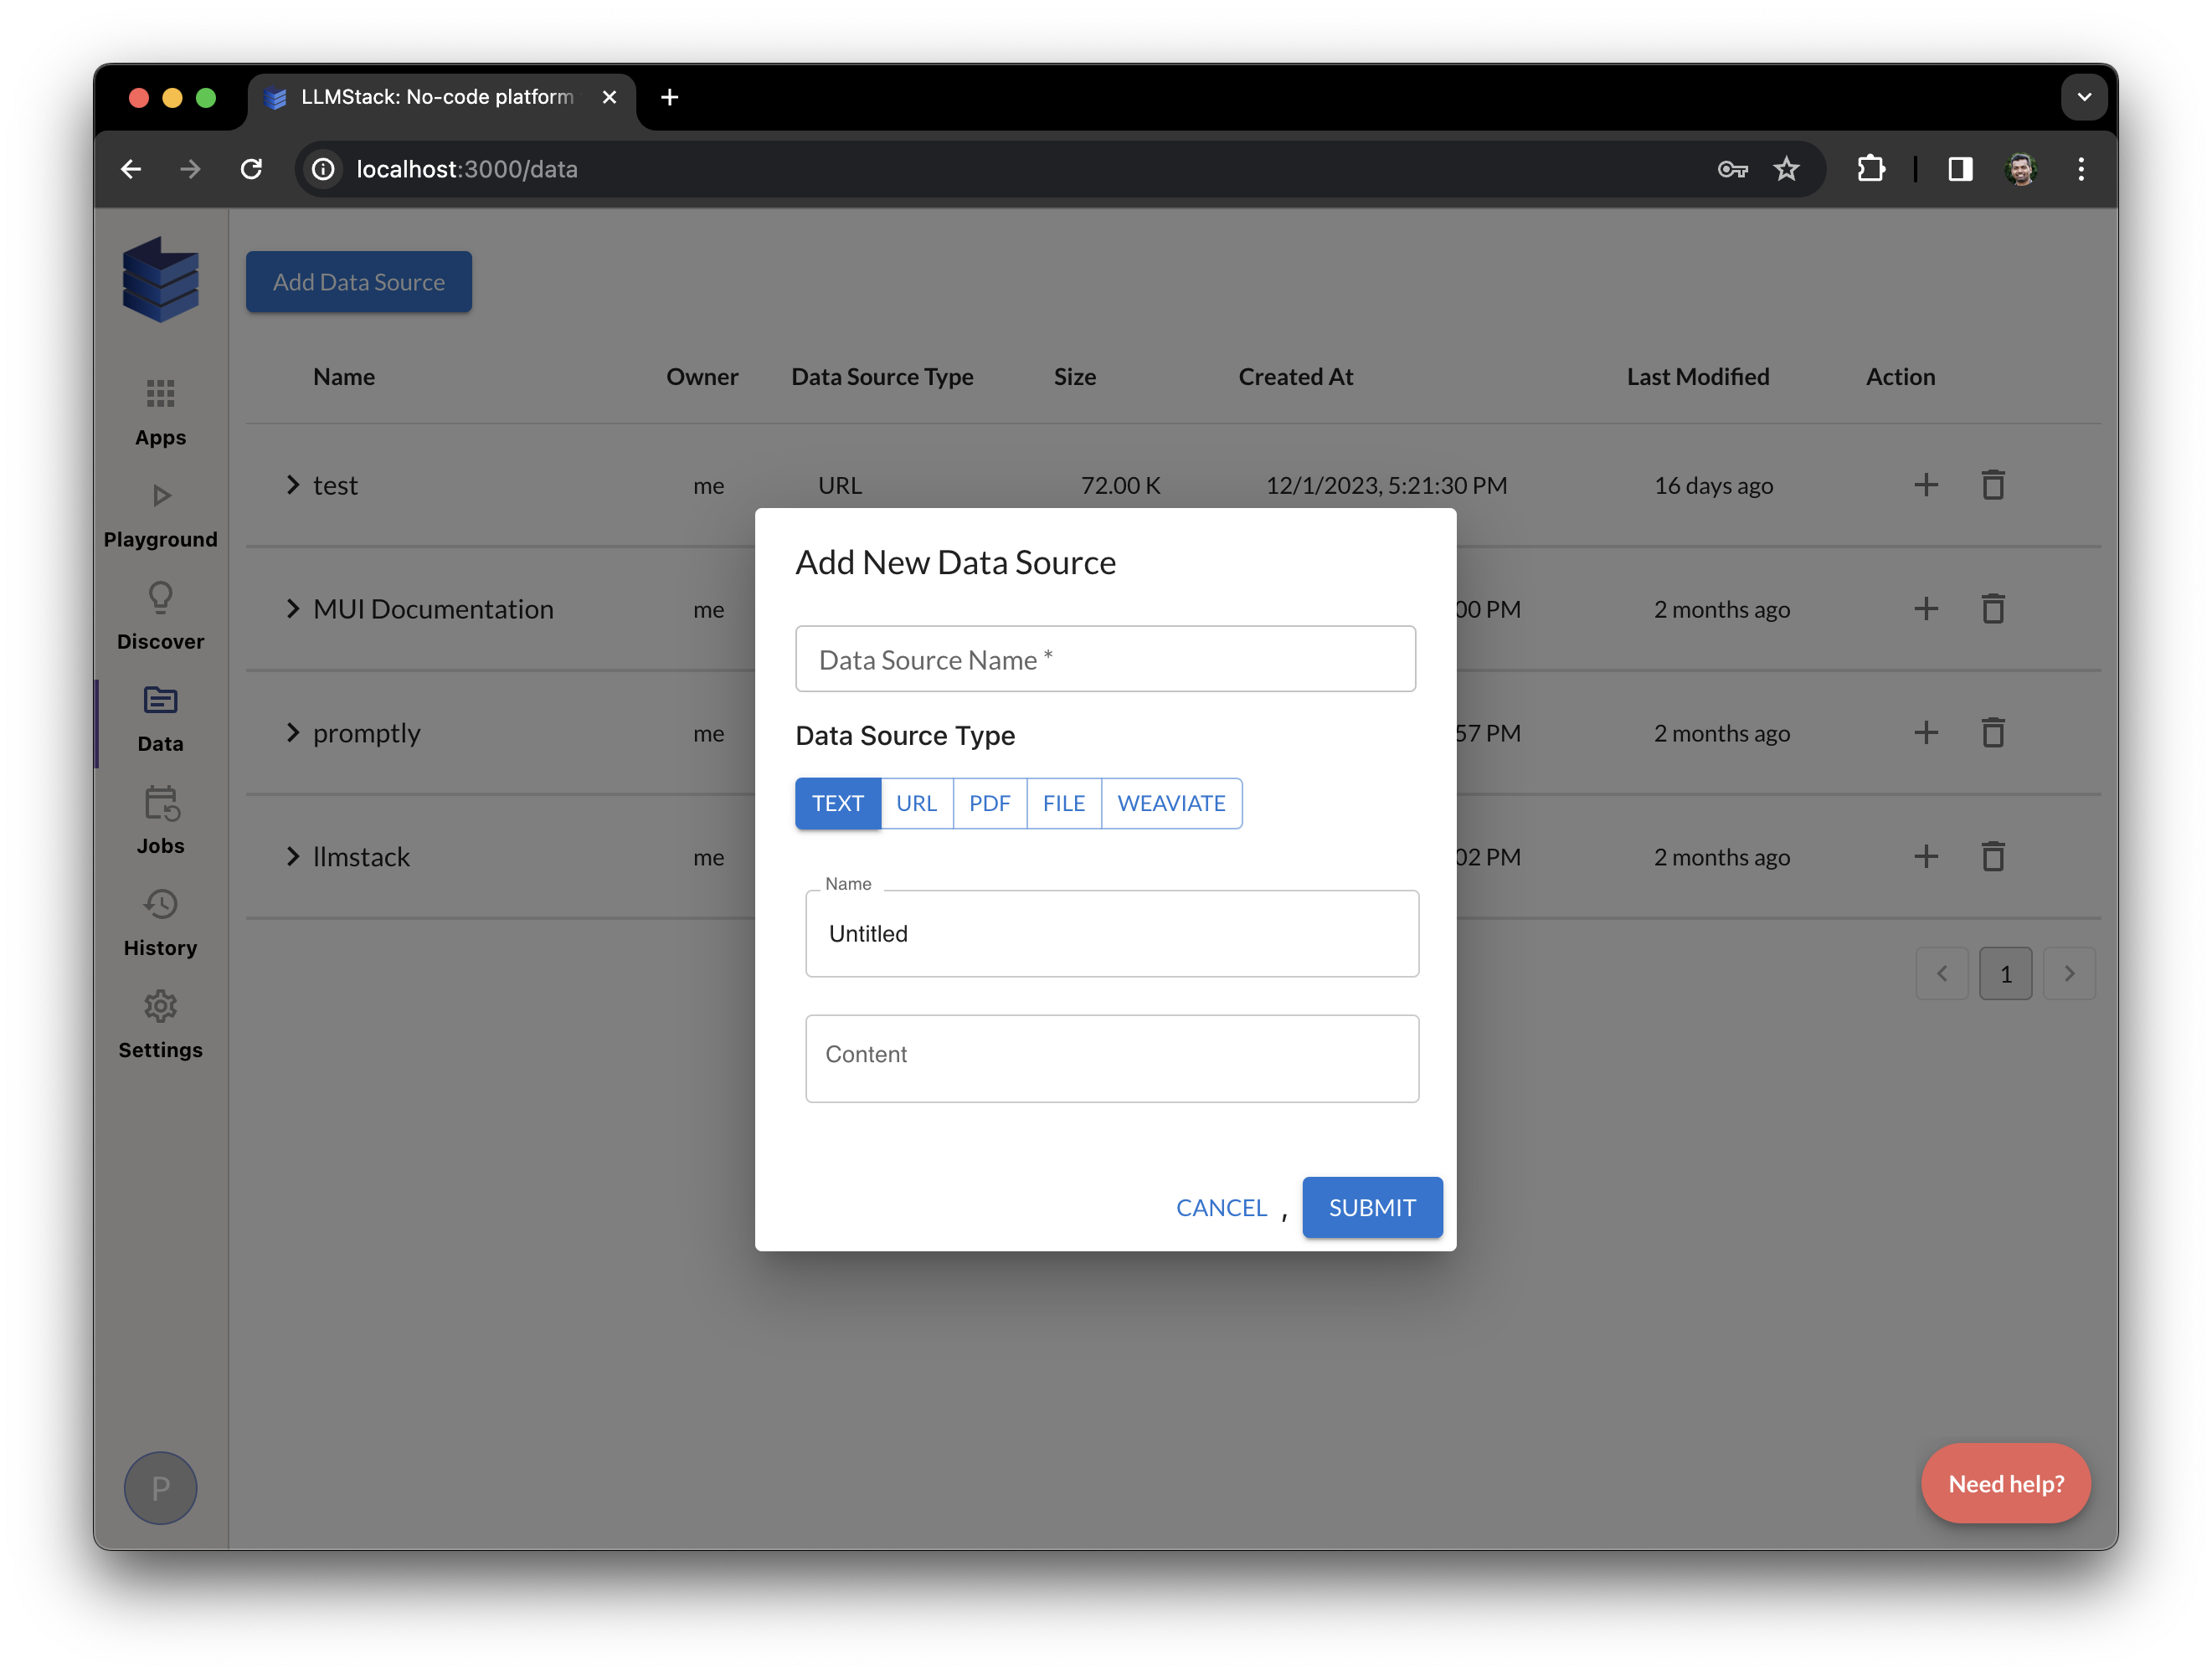2212x1674 pixels.
Task: Select the PDF data source type
Action: [989, 803]
